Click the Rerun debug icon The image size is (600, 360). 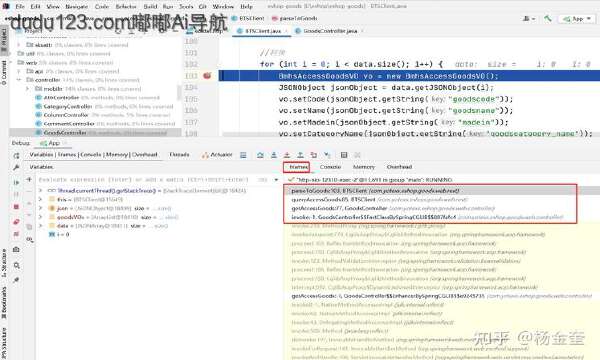pyautogui.click(x=16, y=156)
